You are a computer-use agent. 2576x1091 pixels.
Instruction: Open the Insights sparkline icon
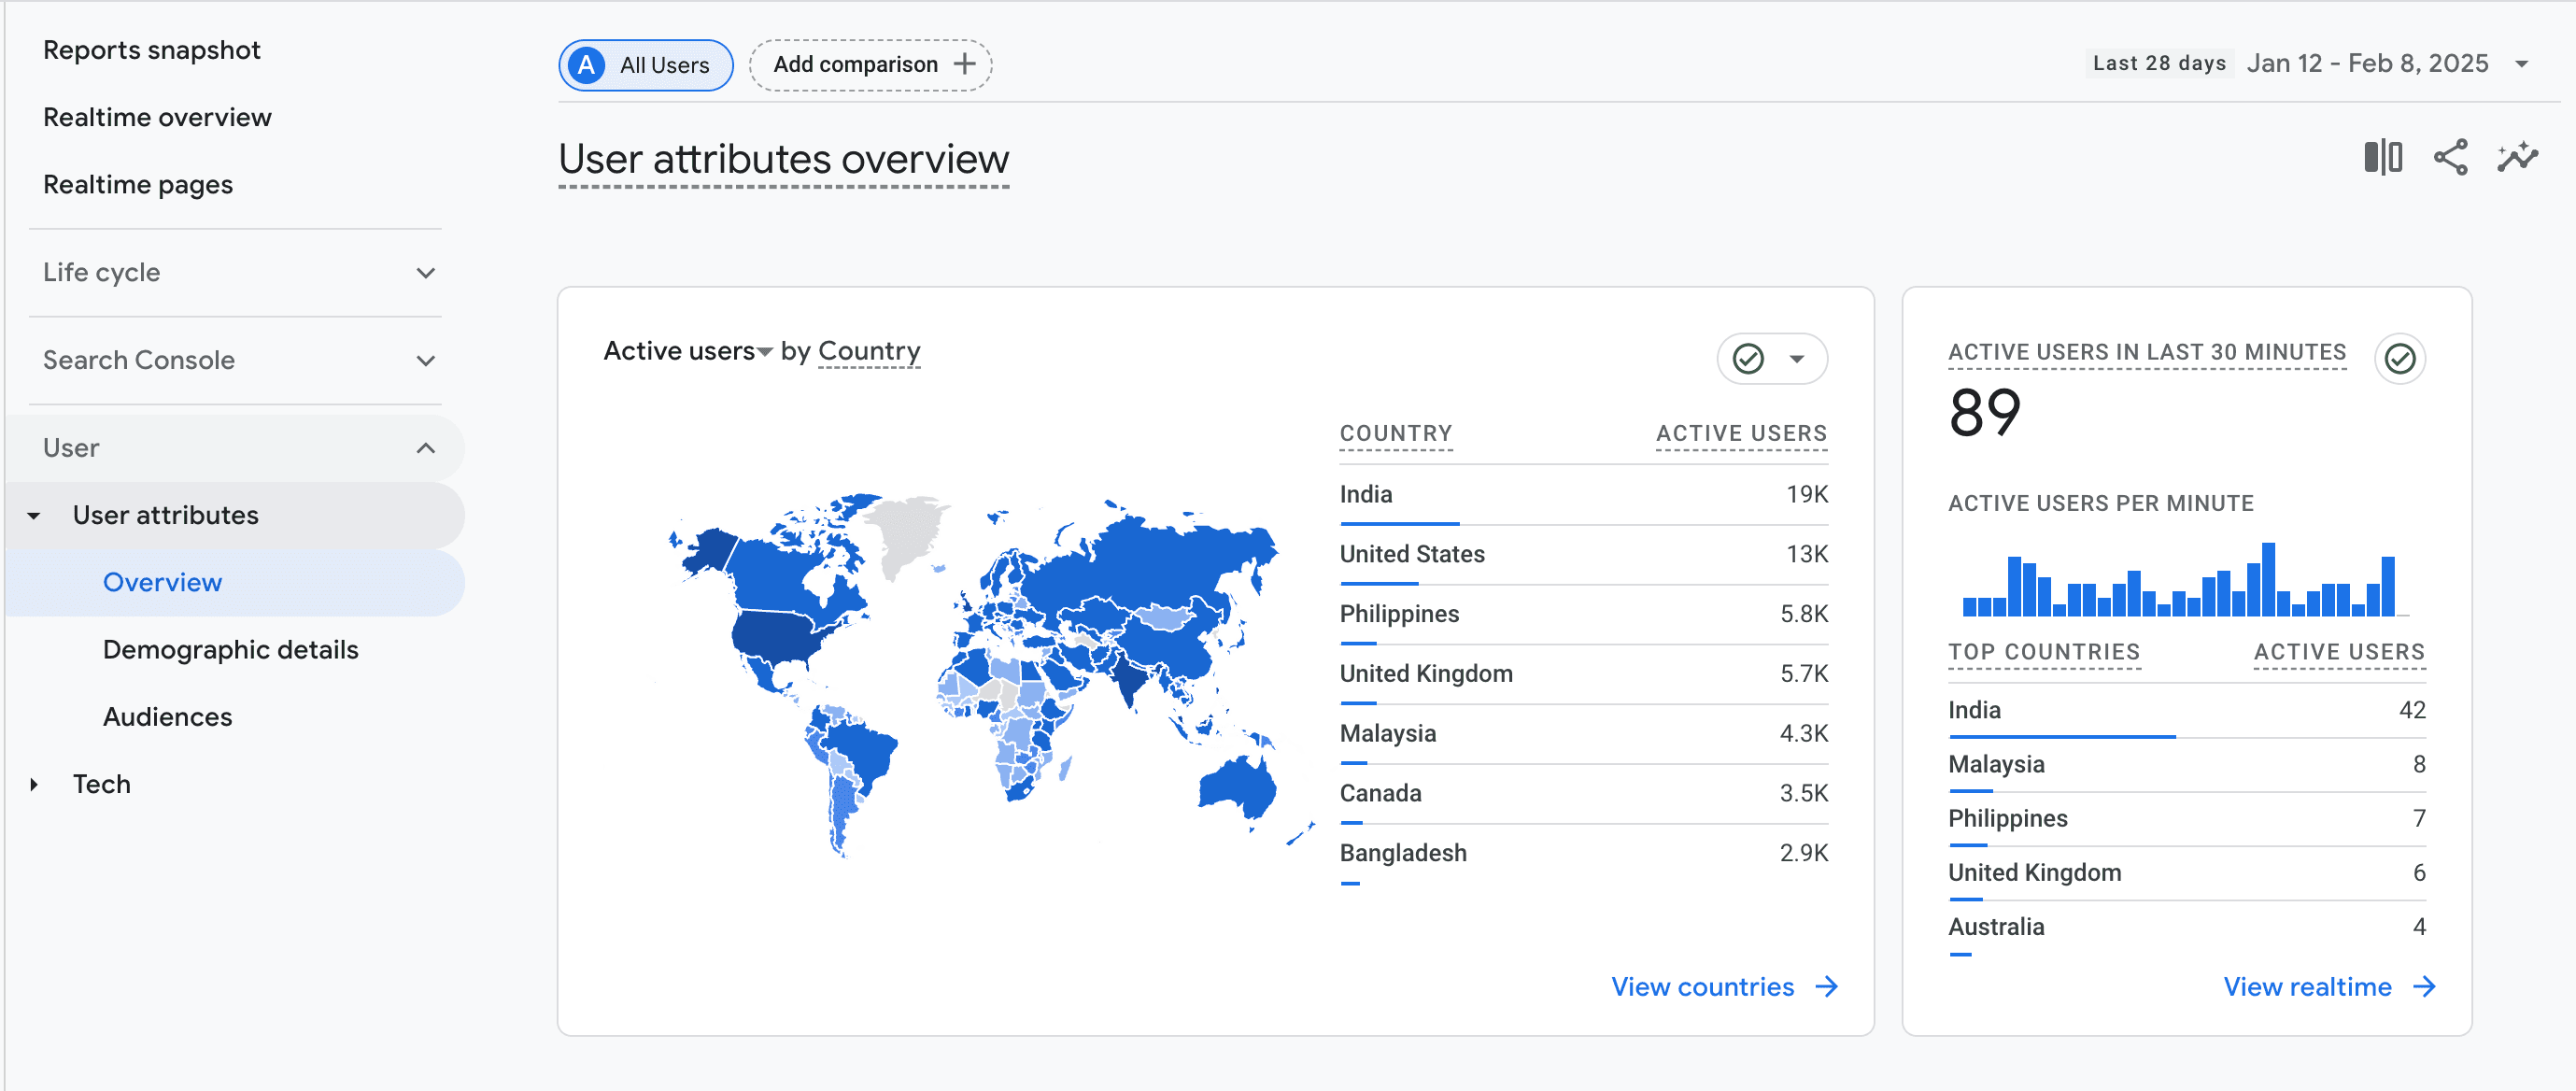tap(2517, 157)
